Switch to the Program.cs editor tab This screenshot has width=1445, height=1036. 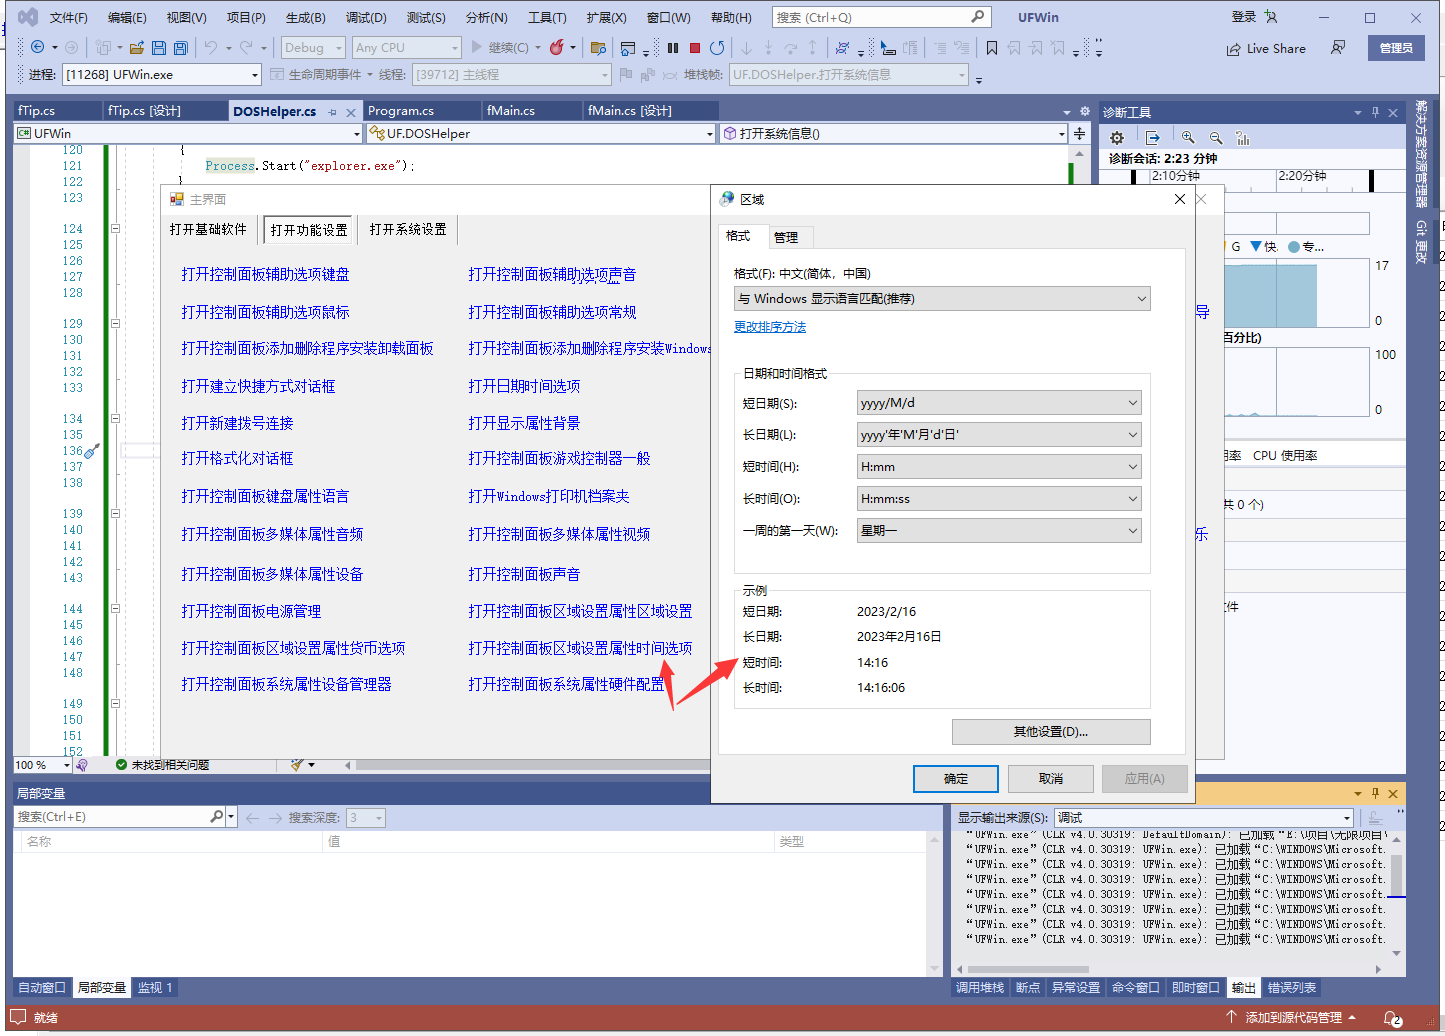[x=401, y=111]
